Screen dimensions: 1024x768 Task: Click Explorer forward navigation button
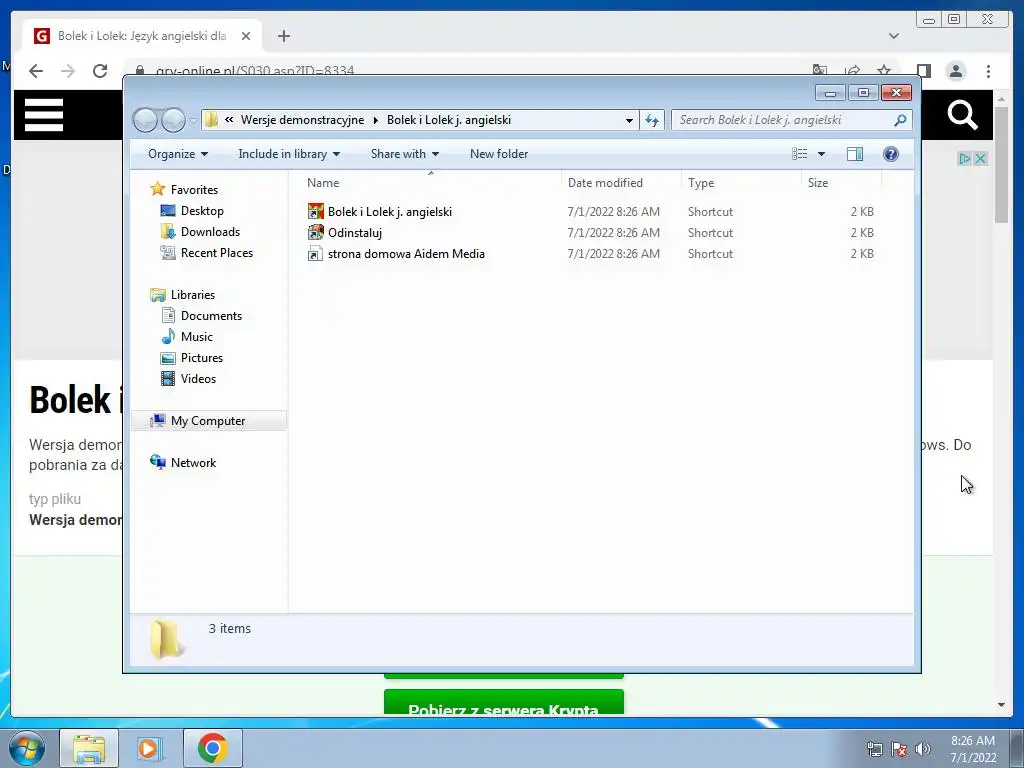click(x=173, y=120)
